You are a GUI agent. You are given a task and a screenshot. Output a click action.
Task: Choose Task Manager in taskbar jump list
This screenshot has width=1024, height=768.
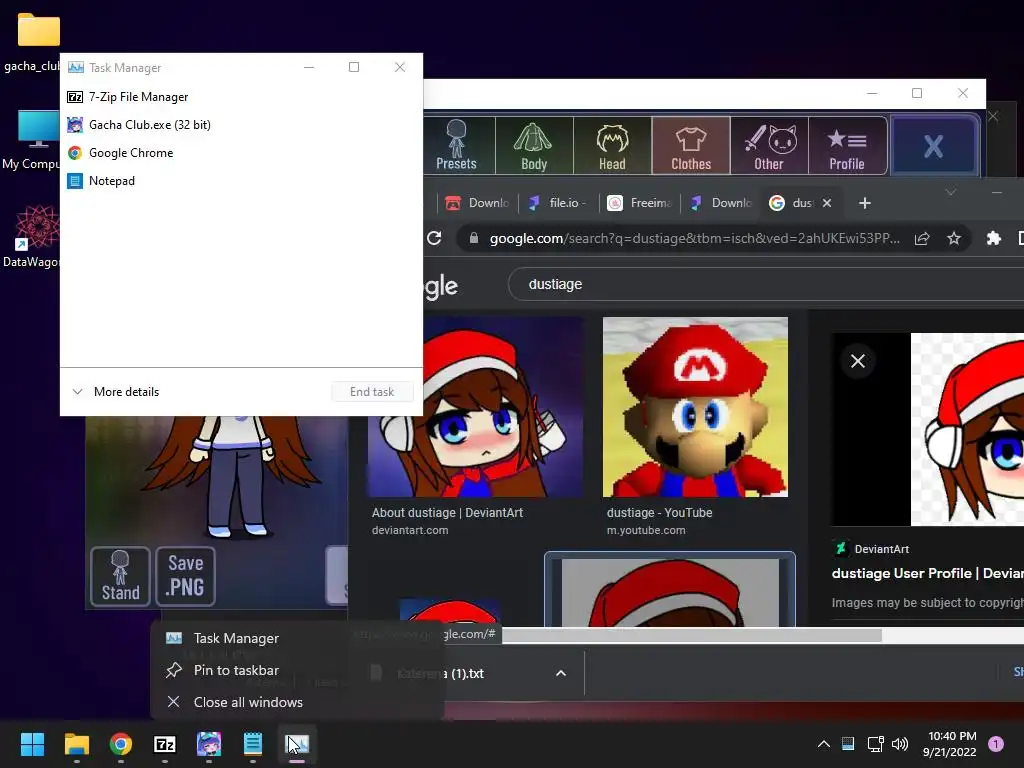pos(297,638)
